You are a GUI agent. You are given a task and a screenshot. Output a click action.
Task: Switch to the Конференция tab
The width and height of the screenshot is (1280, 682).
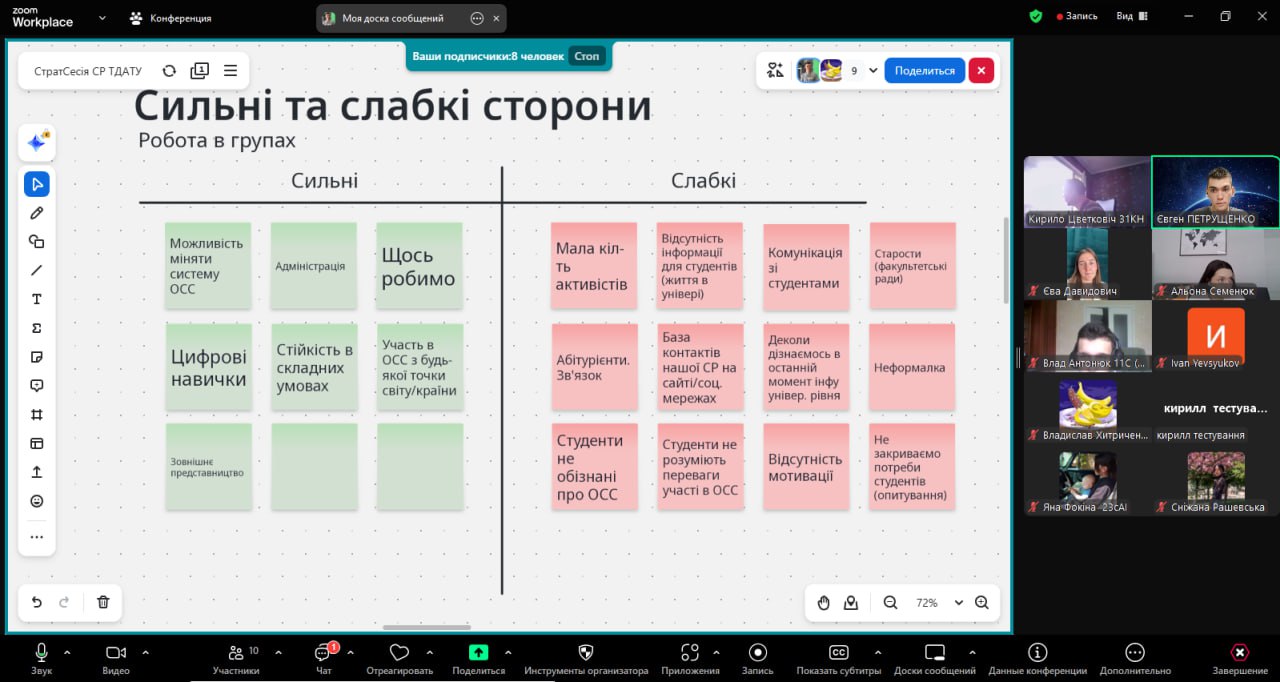pos(170,18)
